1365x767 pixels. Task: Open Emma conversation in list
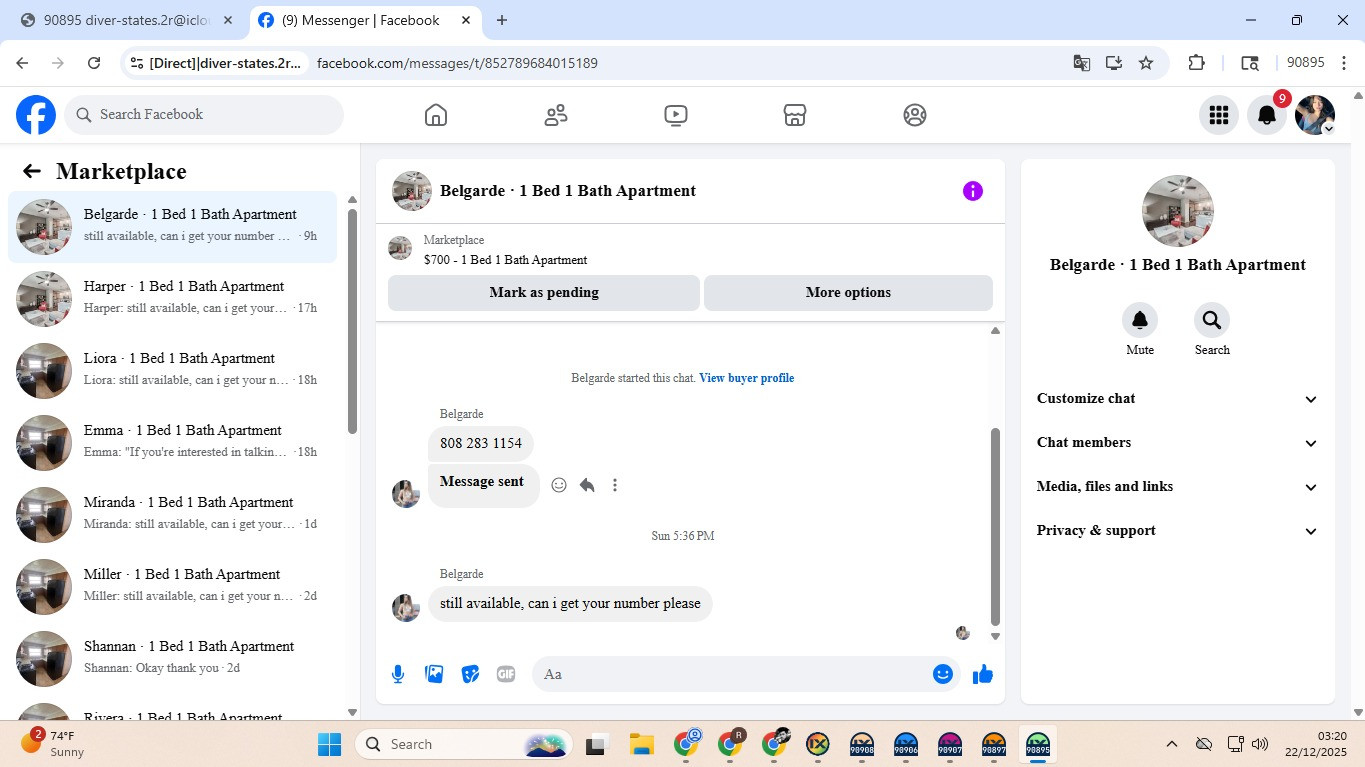(172, 443)
